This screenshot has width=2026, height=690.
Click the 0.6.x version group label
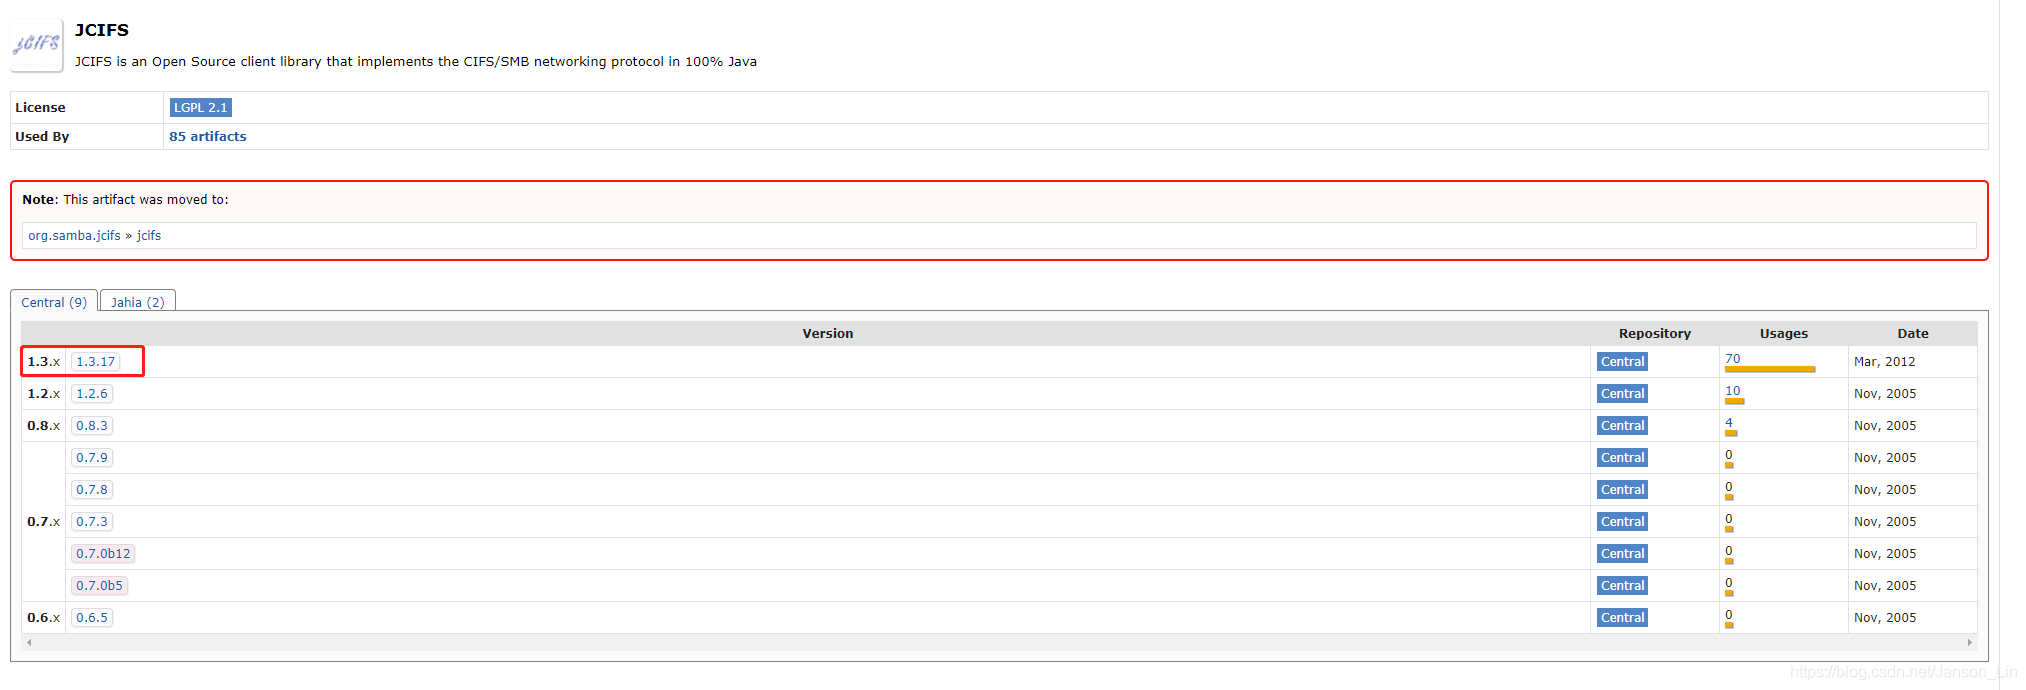tap(44, 617)
